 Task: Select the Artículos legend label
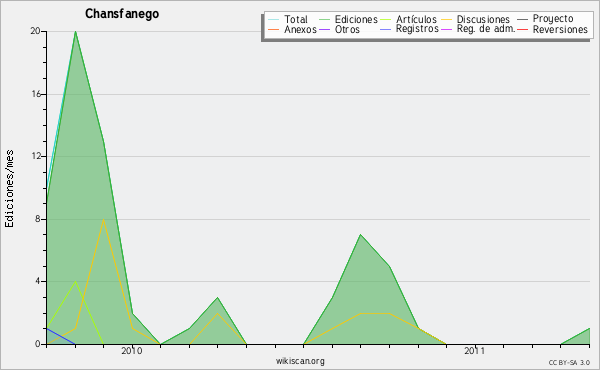tap(416, 20)
